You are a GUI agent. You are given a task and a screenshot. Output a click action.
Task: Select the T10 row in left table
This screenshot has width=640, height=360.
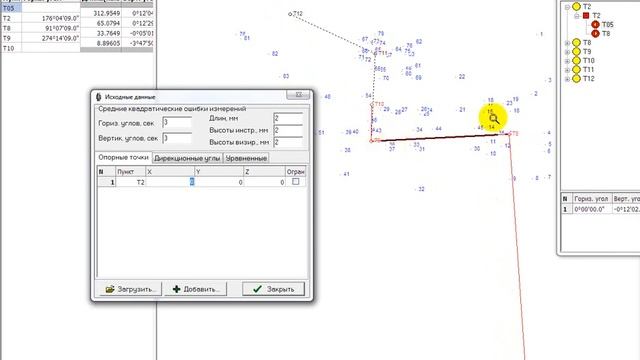point(11,48)
